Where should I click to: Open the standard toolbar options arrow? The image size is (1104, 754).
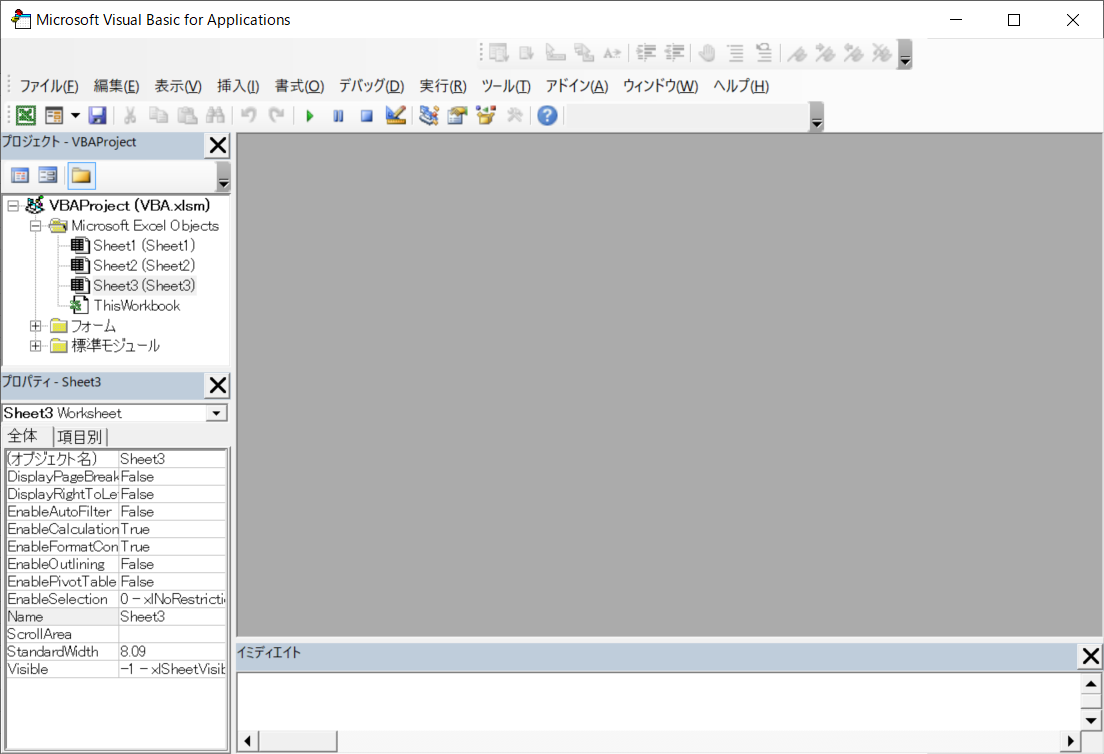817,117
